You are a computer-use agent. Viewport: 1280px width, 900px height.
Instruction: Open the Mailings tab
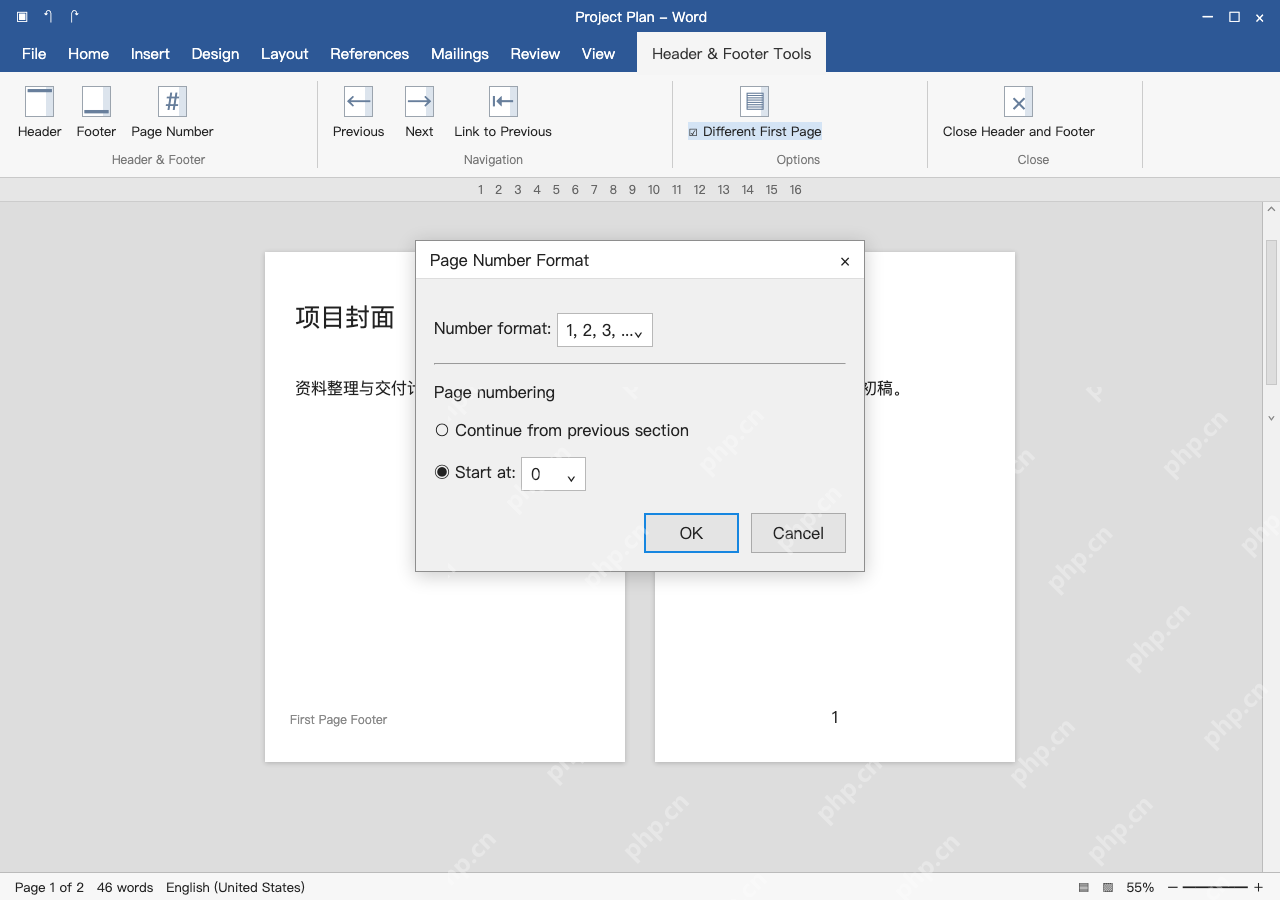(x=460, y=54)
